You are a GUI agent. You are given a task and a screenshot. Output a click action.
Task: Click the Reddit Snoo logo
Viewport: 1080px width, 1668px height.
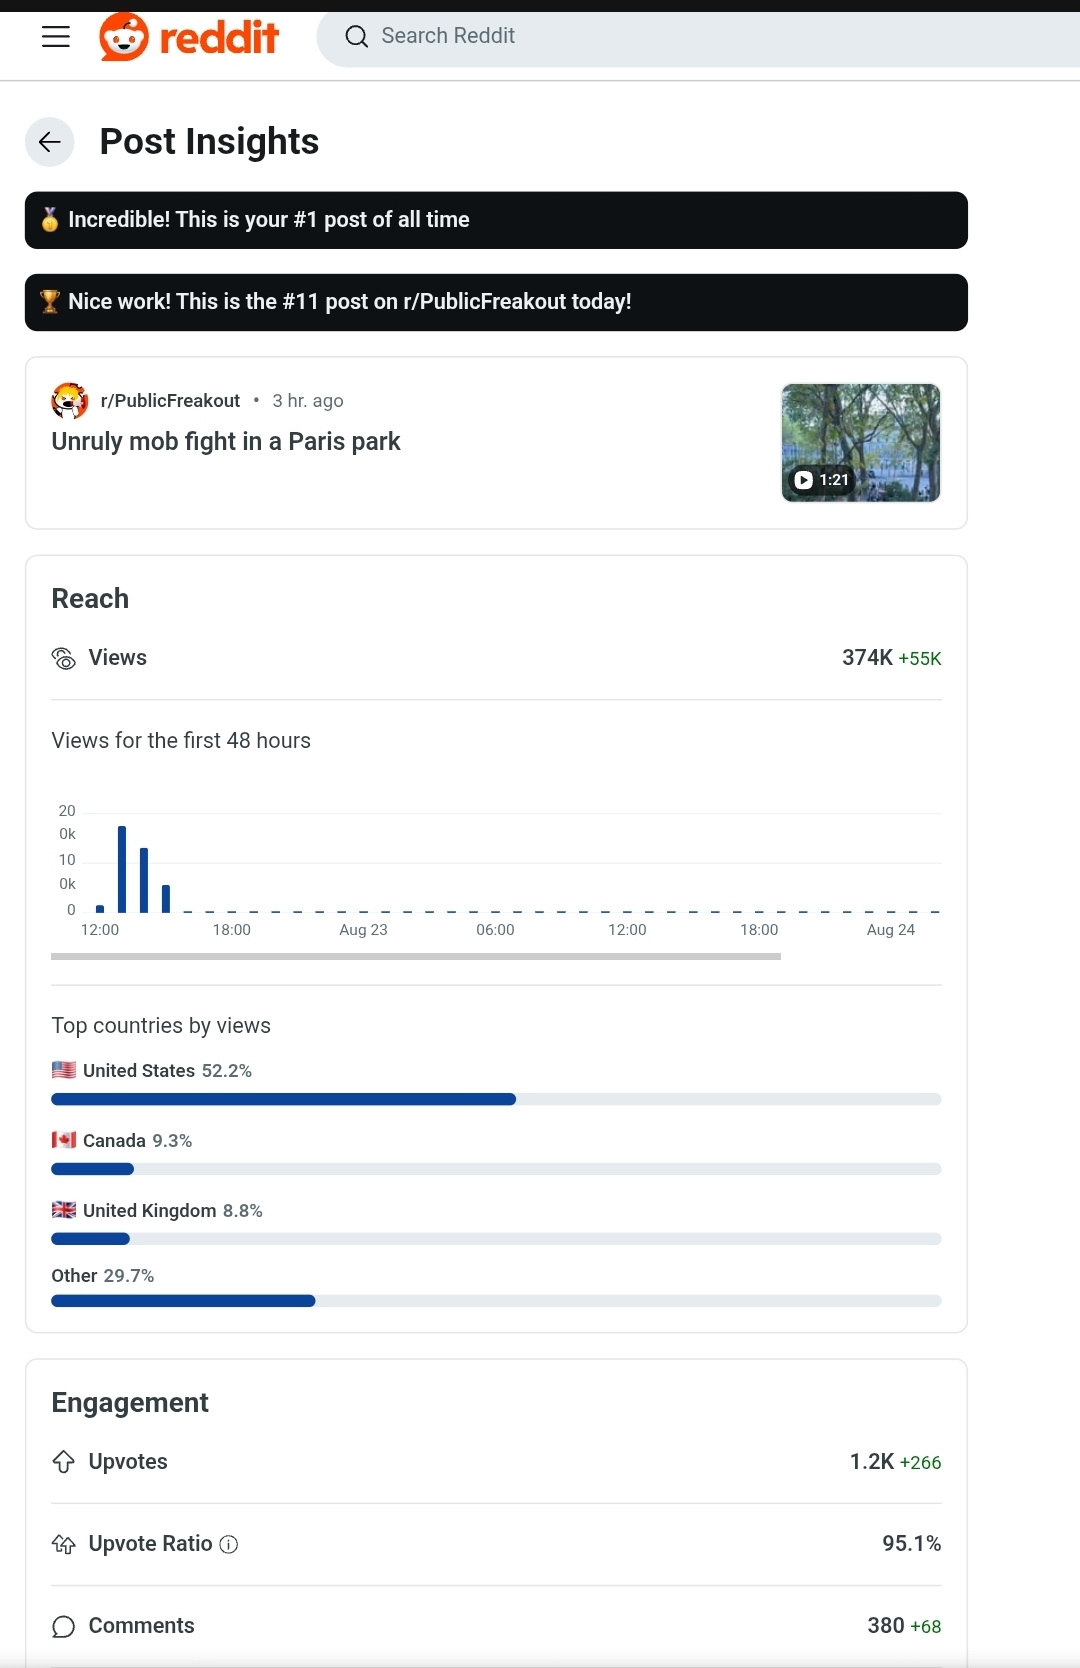tap(124, 37)
